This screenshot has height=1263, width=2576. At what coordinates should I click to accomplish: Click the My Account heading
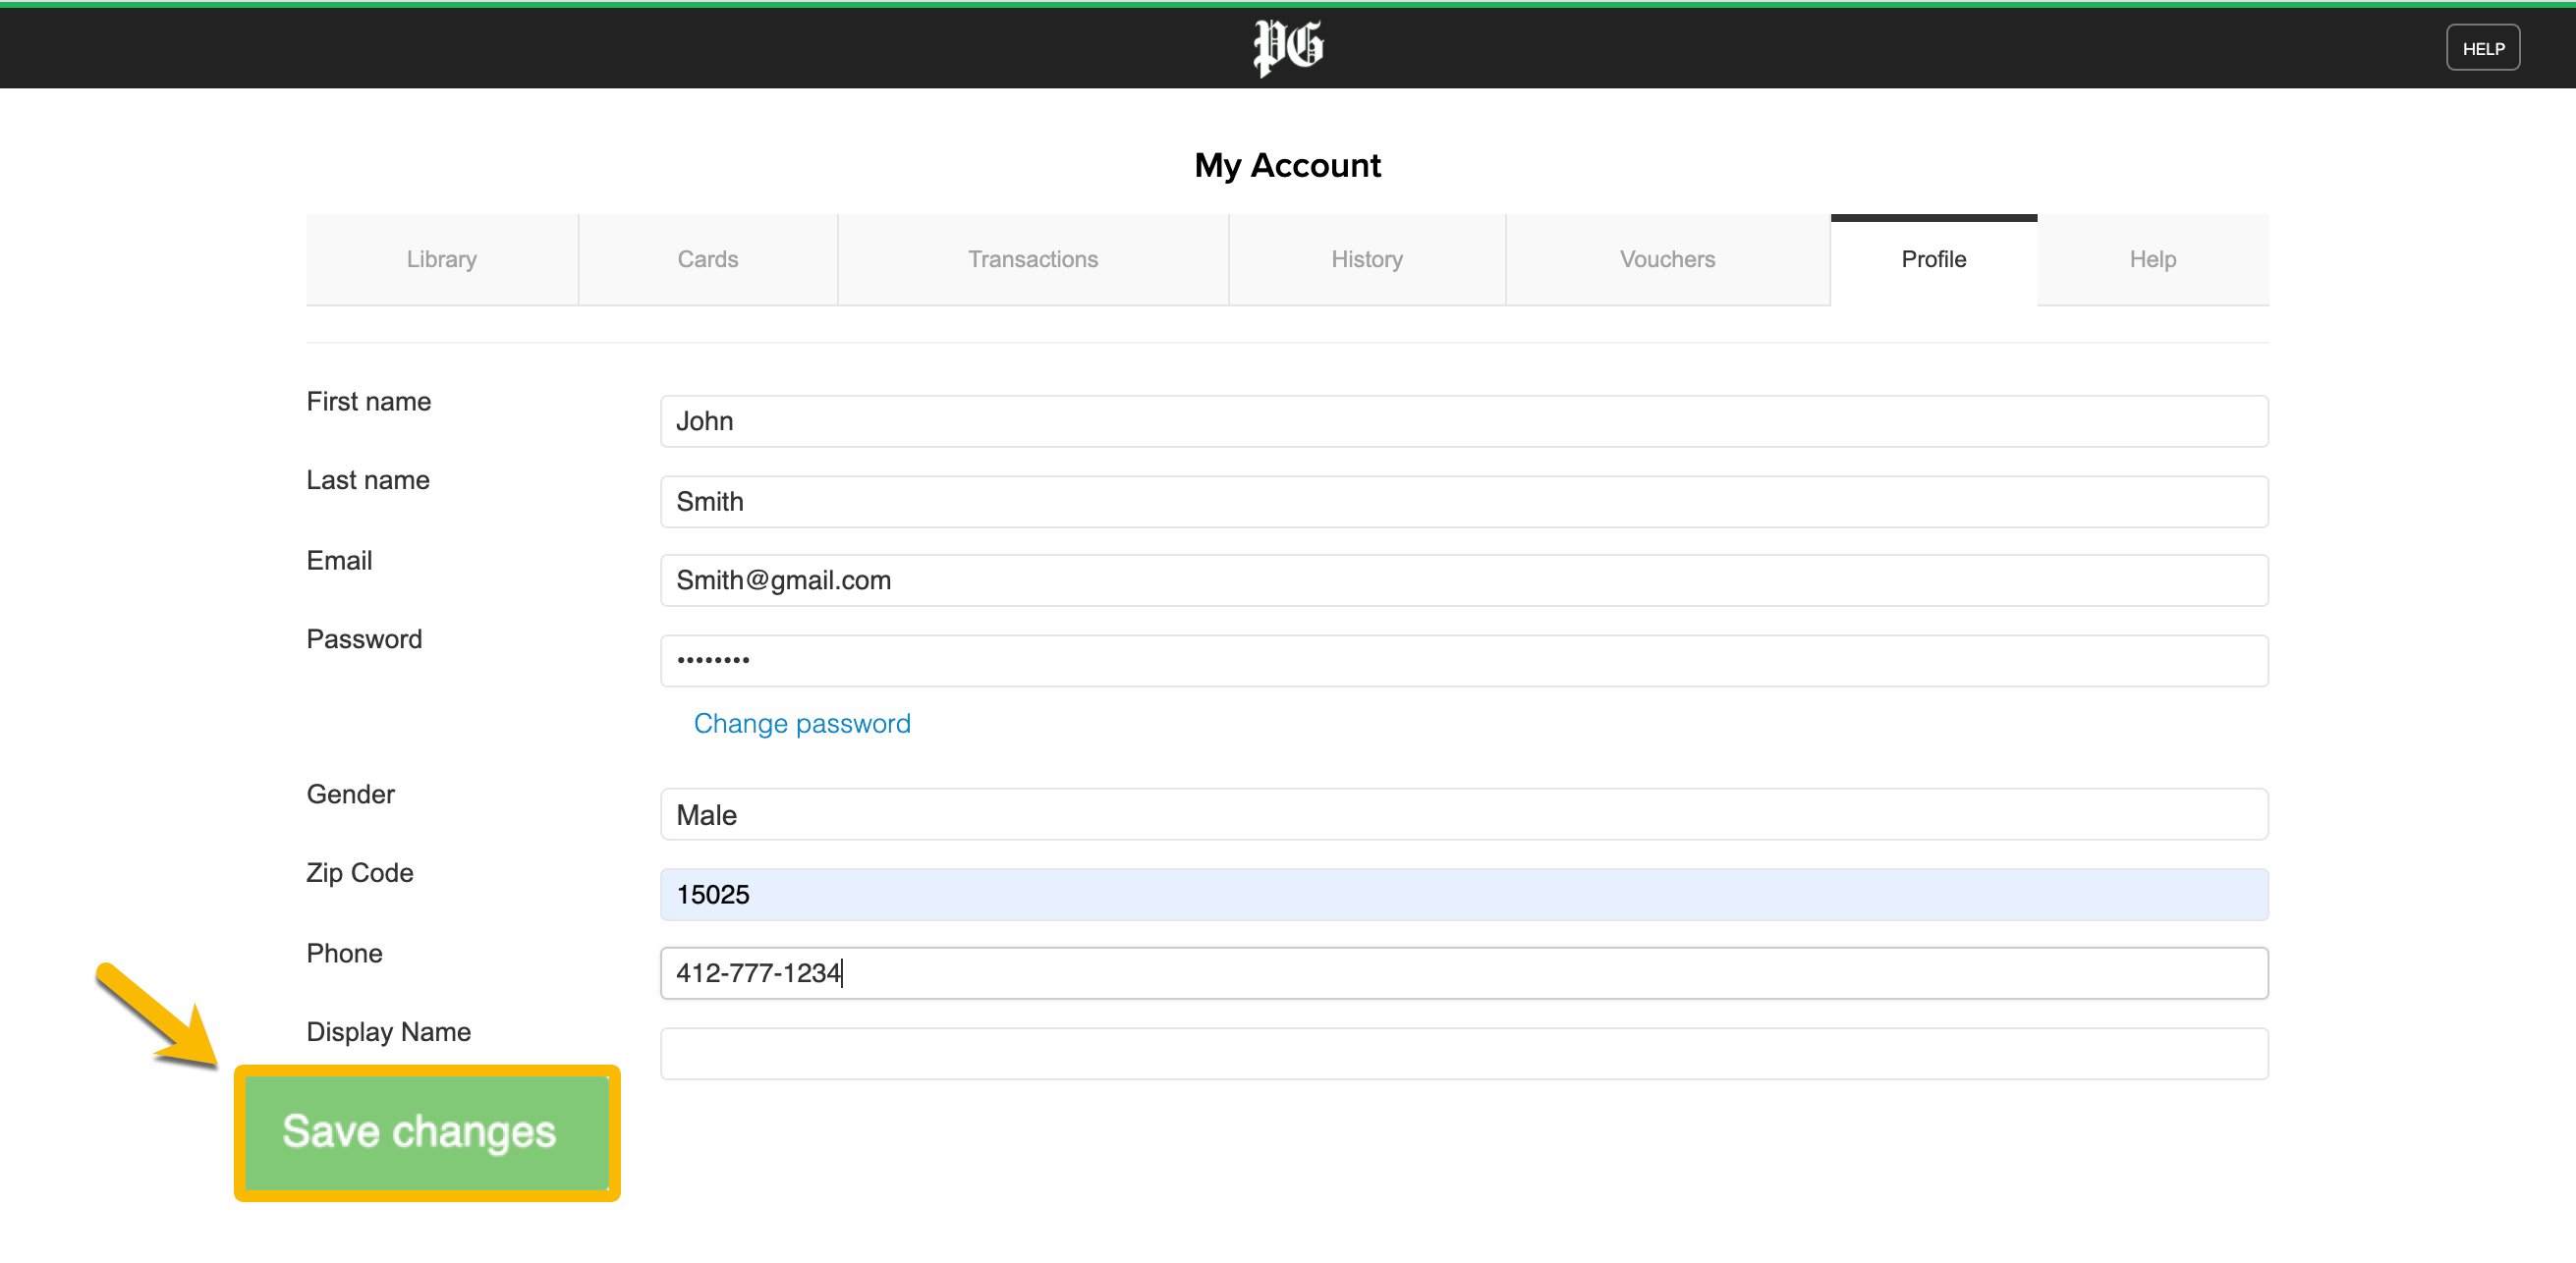click(1287, 165)
